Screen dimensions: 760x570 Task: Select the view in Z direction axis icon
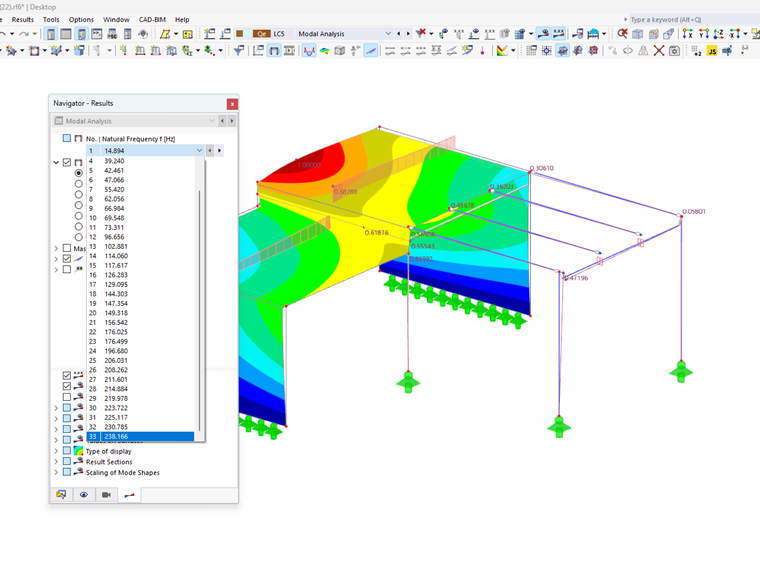pos(719,33)
